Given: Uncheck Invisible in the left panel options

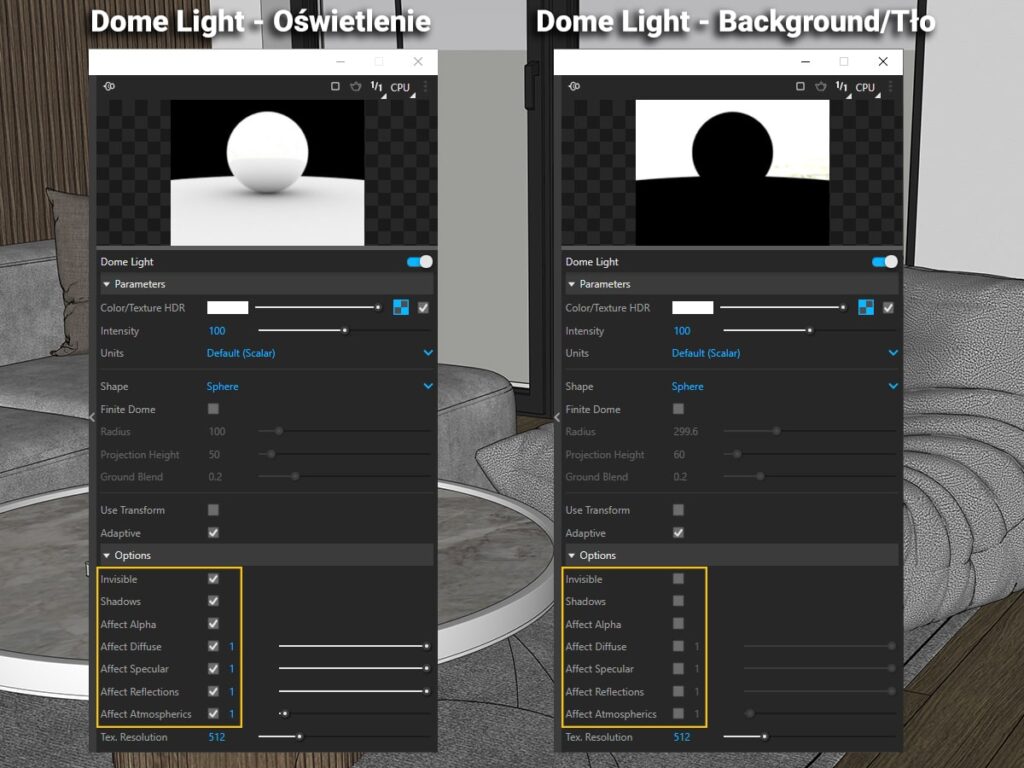Looking at the screenshot, I should (x=213, y=579).
